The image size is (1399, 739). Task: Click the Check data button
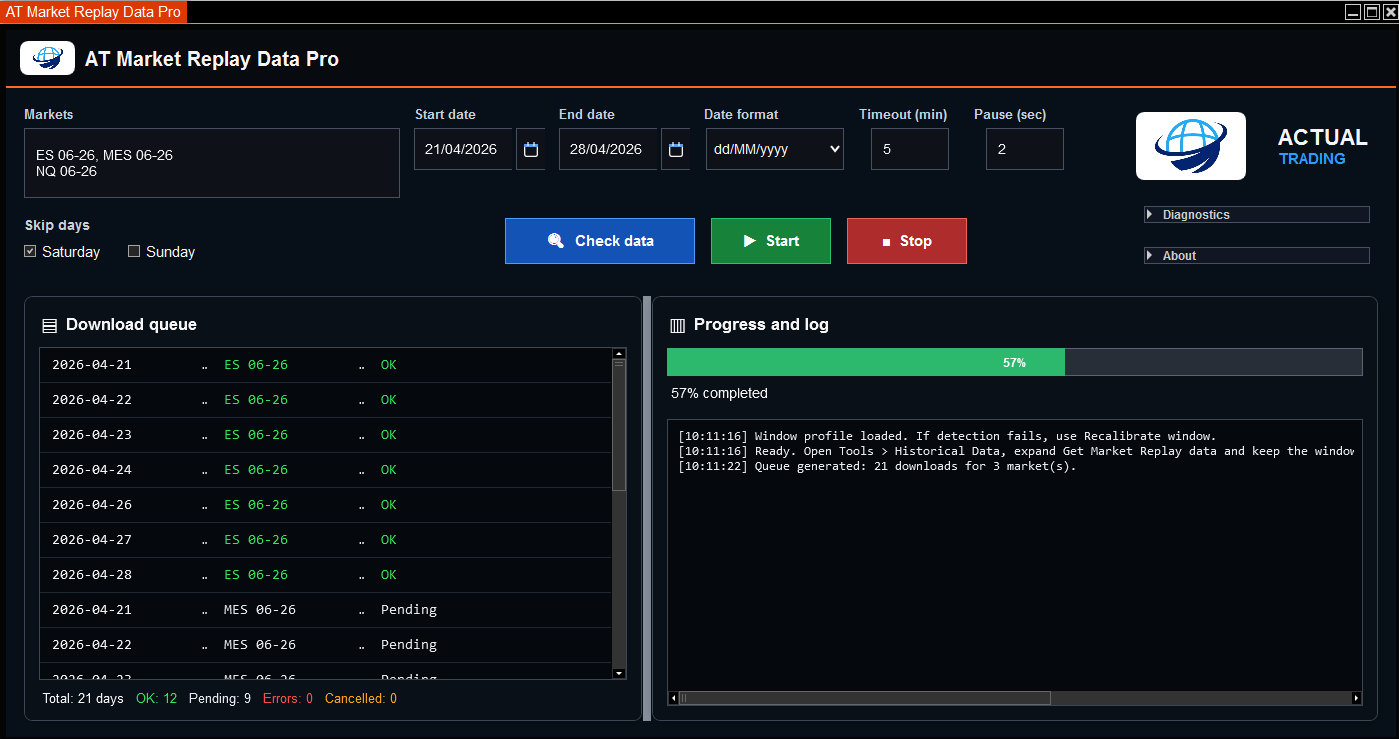pyautogui.click(x=600, y=241)
